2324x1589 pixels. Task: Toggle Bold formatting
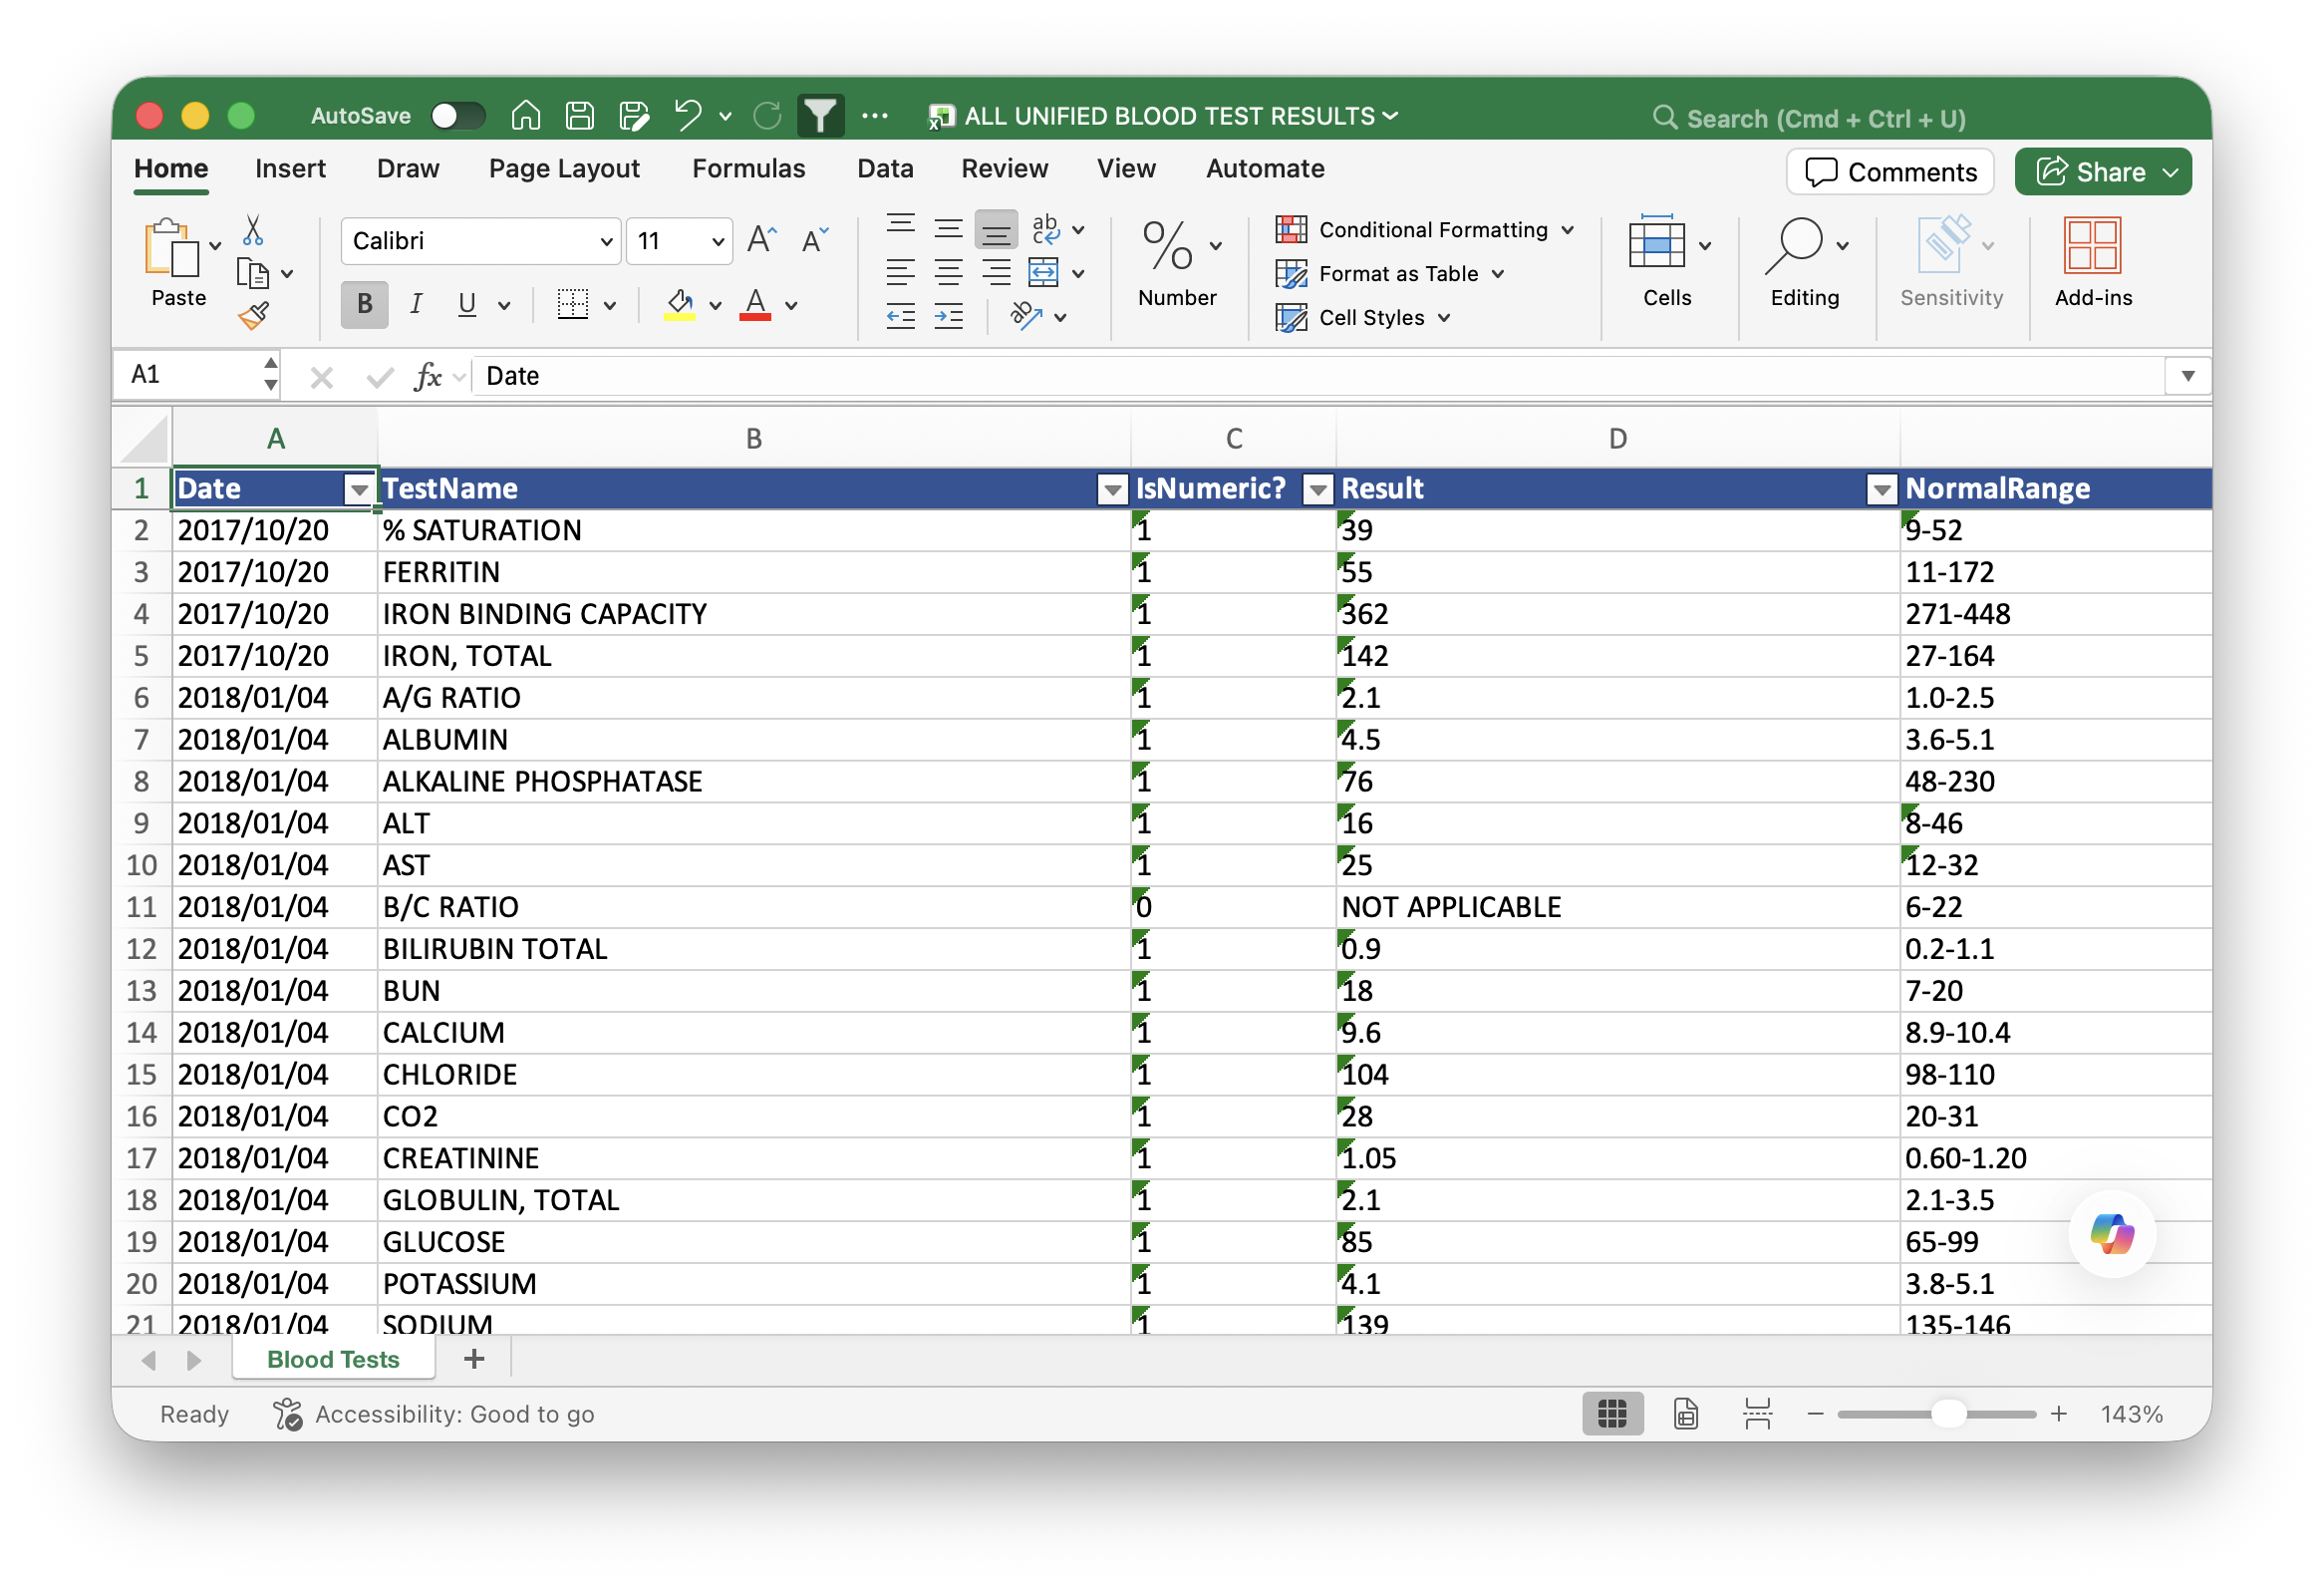(x=365, y=304)
